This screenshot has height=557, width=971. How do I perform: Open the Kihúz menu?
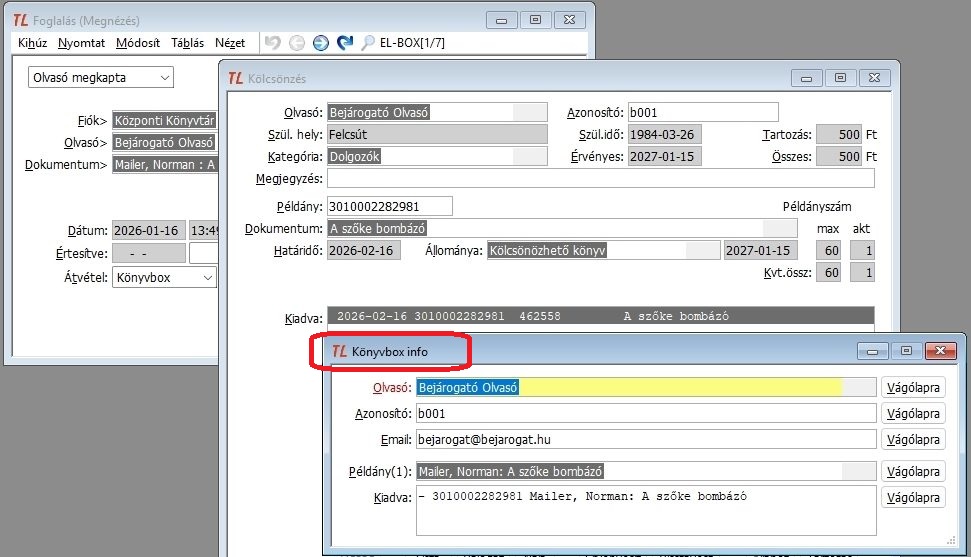[33, 43]
